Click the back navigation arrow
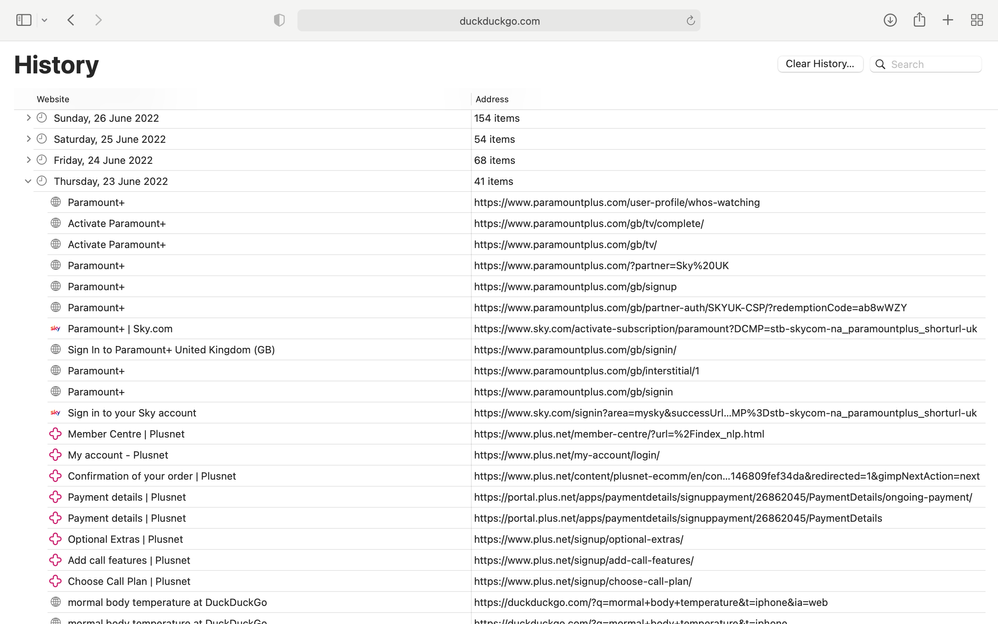This screenshot has height=624, width=998. (68, 19)
